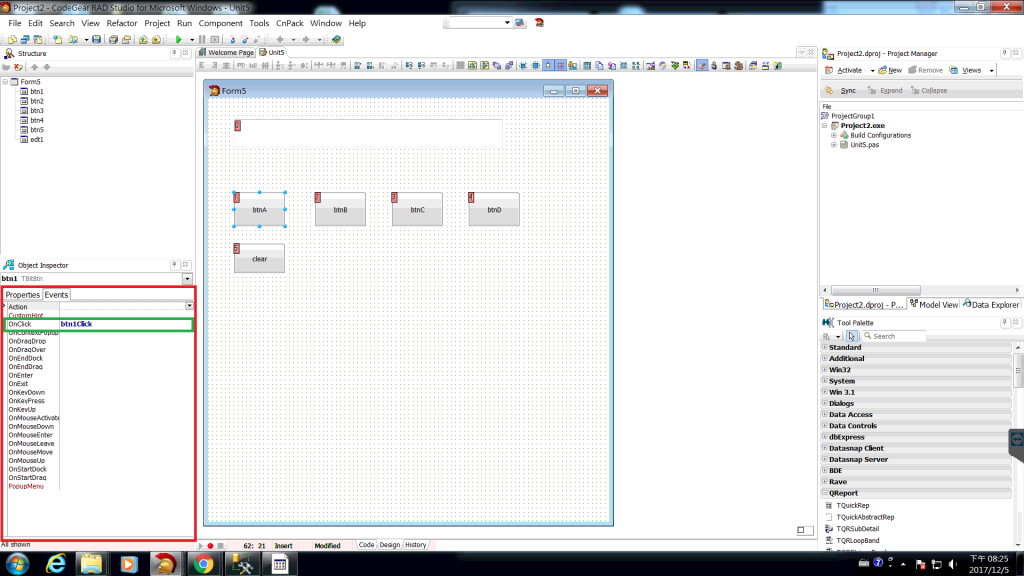Viewport: 1024px width, 576px height.
Task: Click the Back navigation arrow icon
Action: point(280,39)
